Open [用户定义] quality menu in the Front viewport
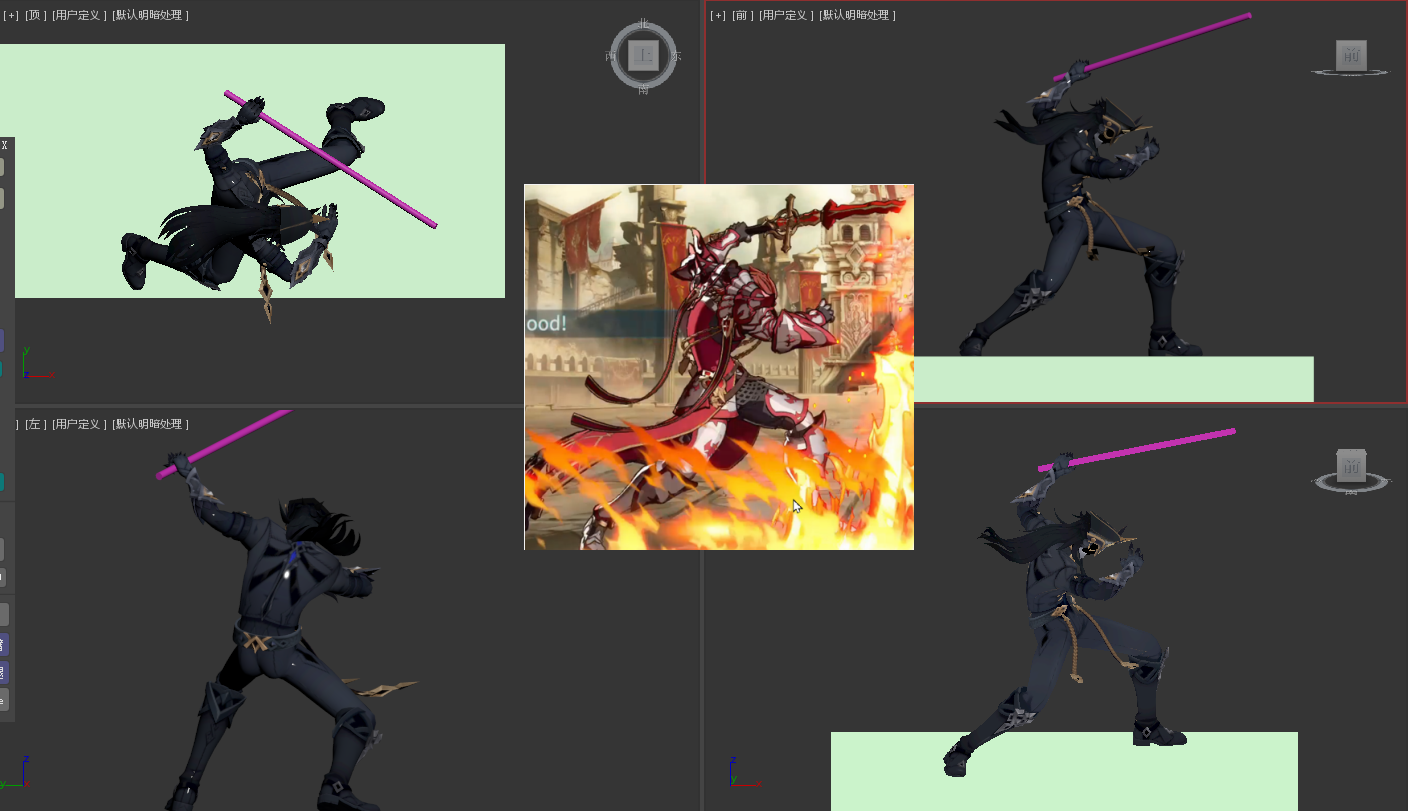Image resolution: width=1408 pixels, height=811 pixels. click(786, 15)
